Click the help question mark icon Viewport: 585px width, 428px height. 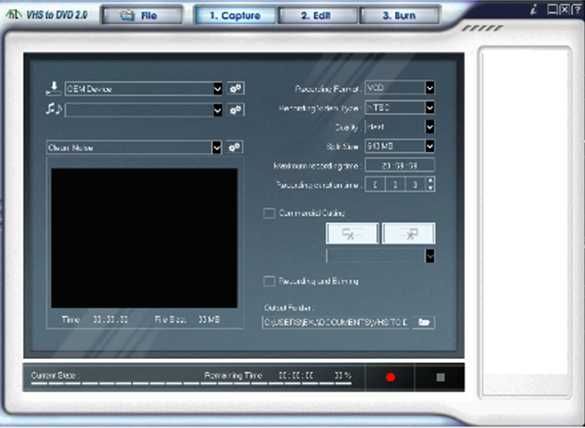point(579,9)
